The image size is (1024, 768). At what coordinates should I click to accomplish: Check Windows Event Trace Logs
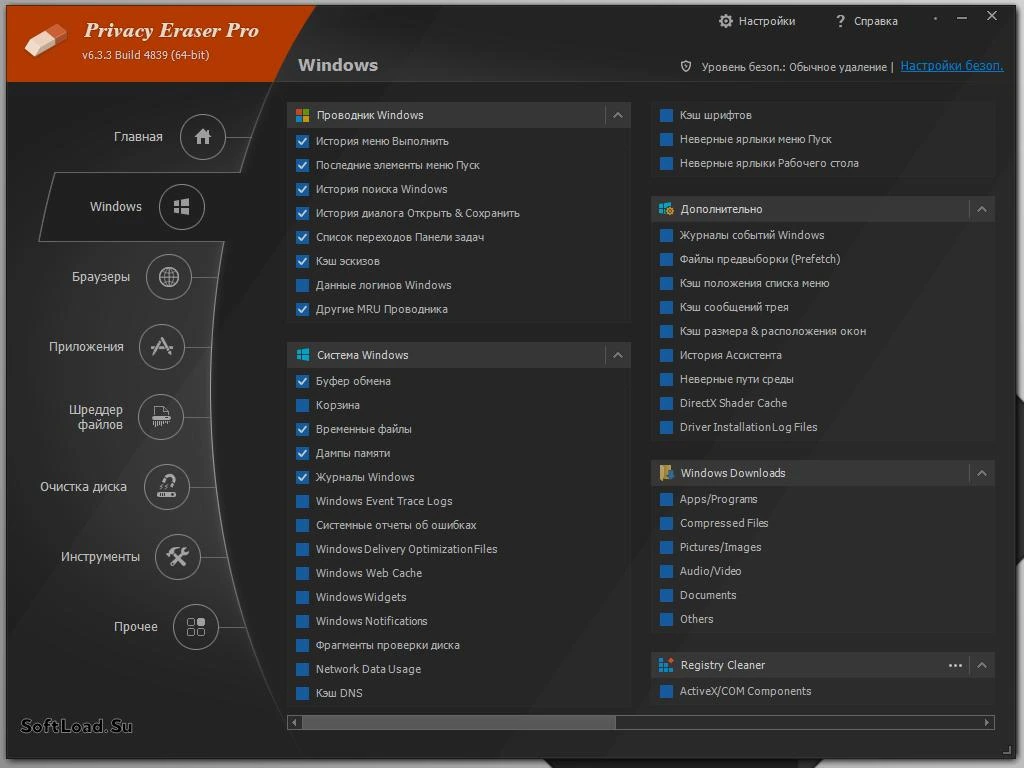pos(302,501)
